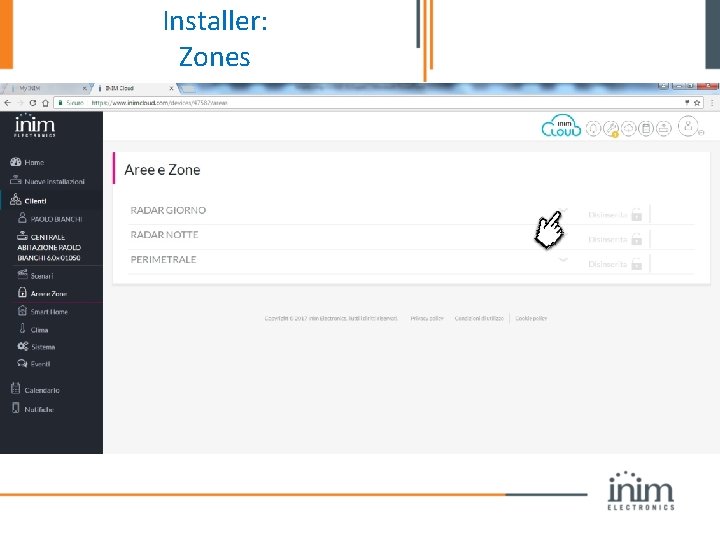Select Clienti in the sidebar

pyautogui.click(x=35, y=201)
